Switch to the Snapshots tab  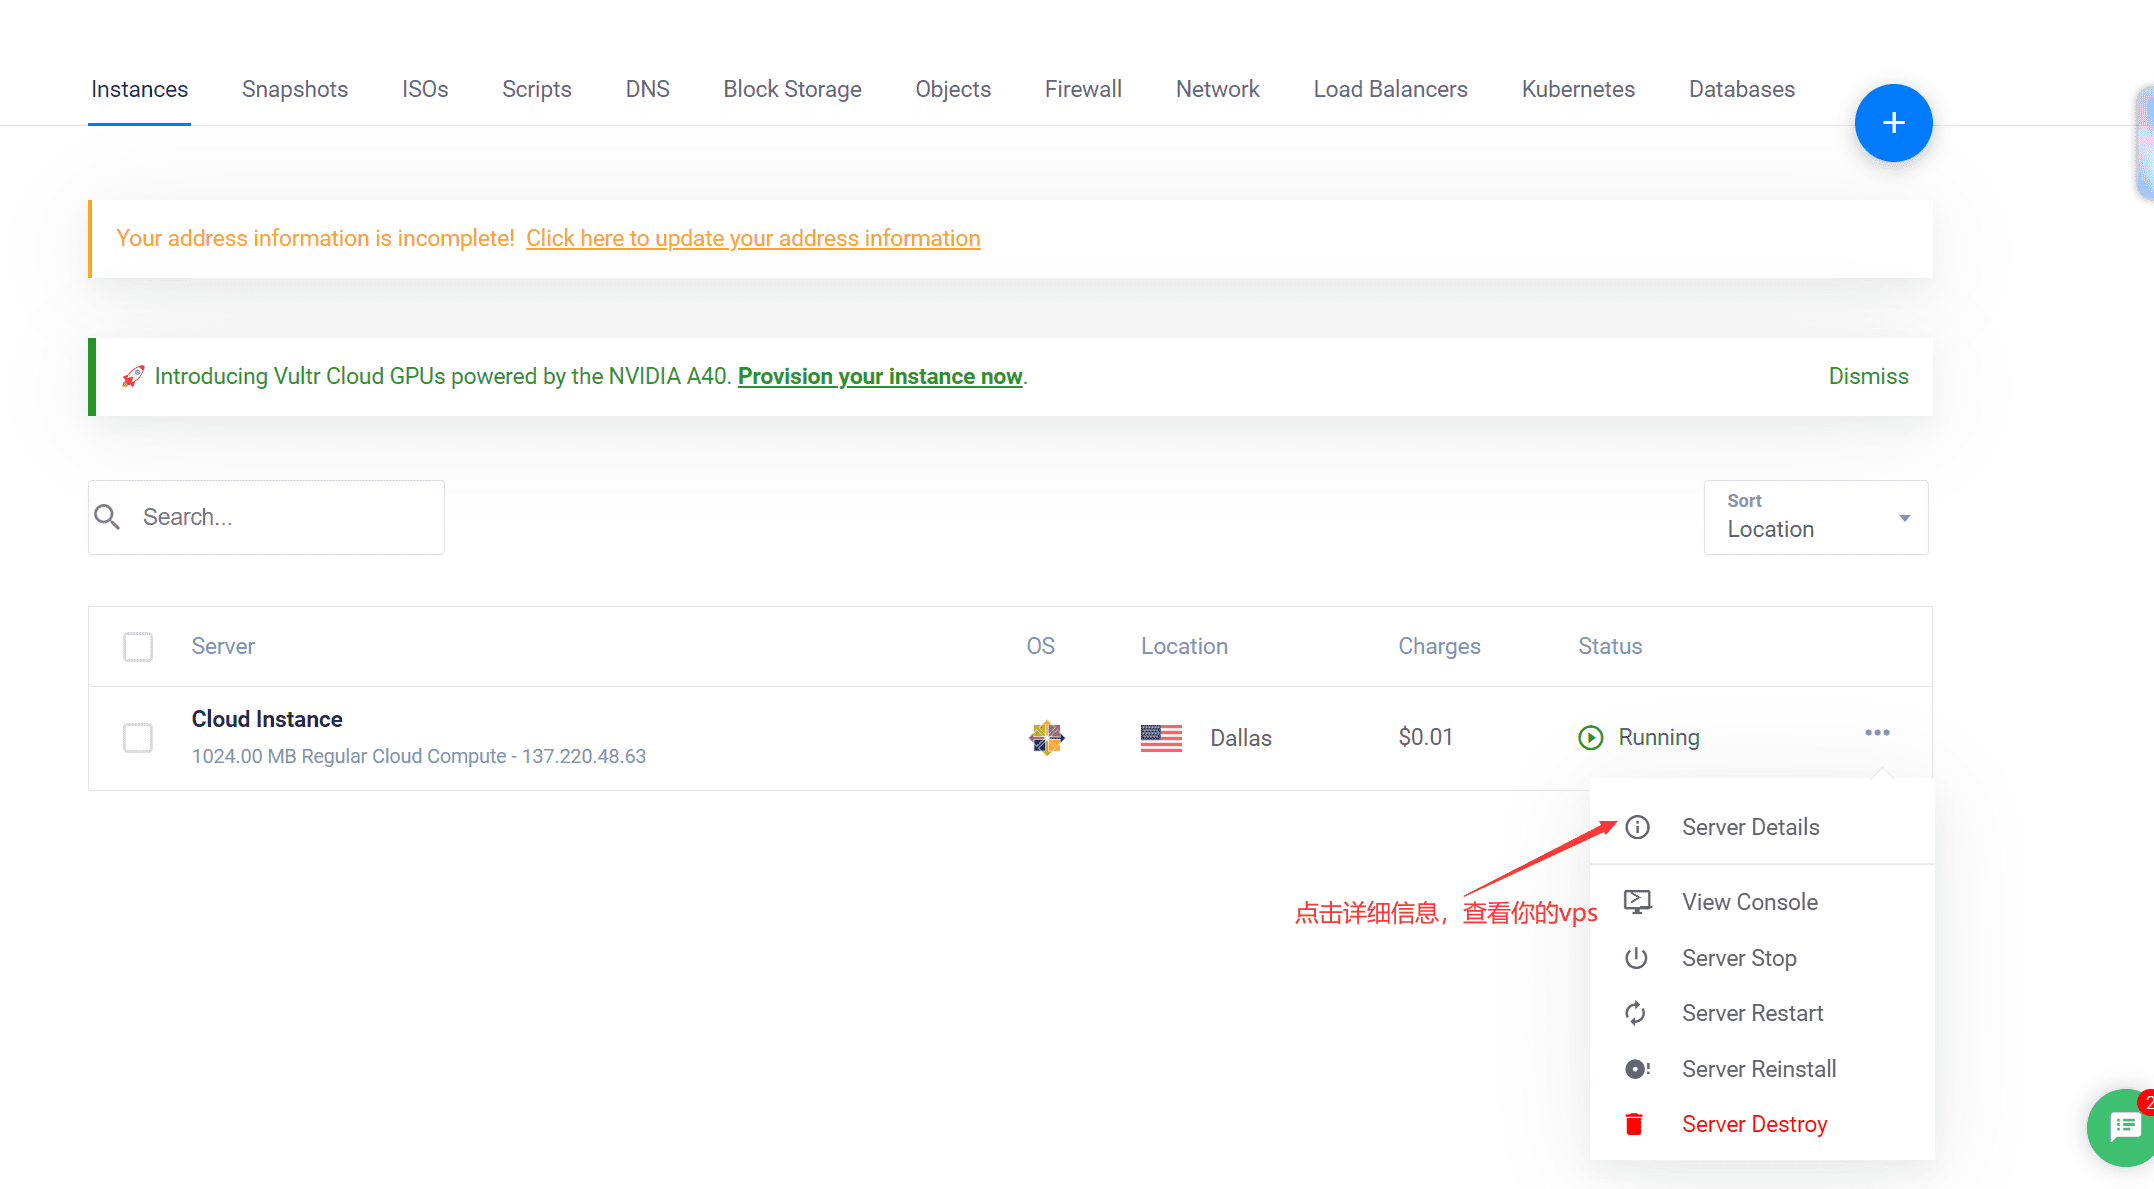click(294, 89)
